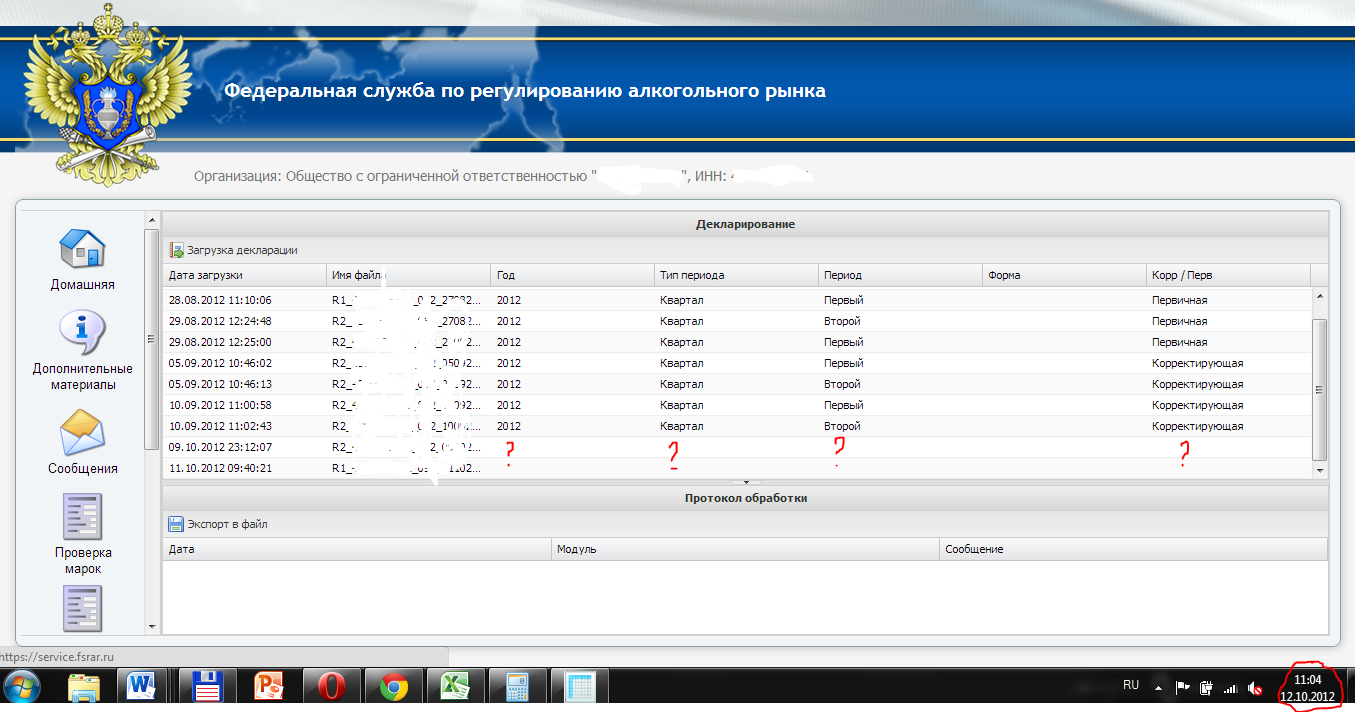Sort the table by Дата загрузки column
The image size is (1355, 712).
tap(206, 275)
